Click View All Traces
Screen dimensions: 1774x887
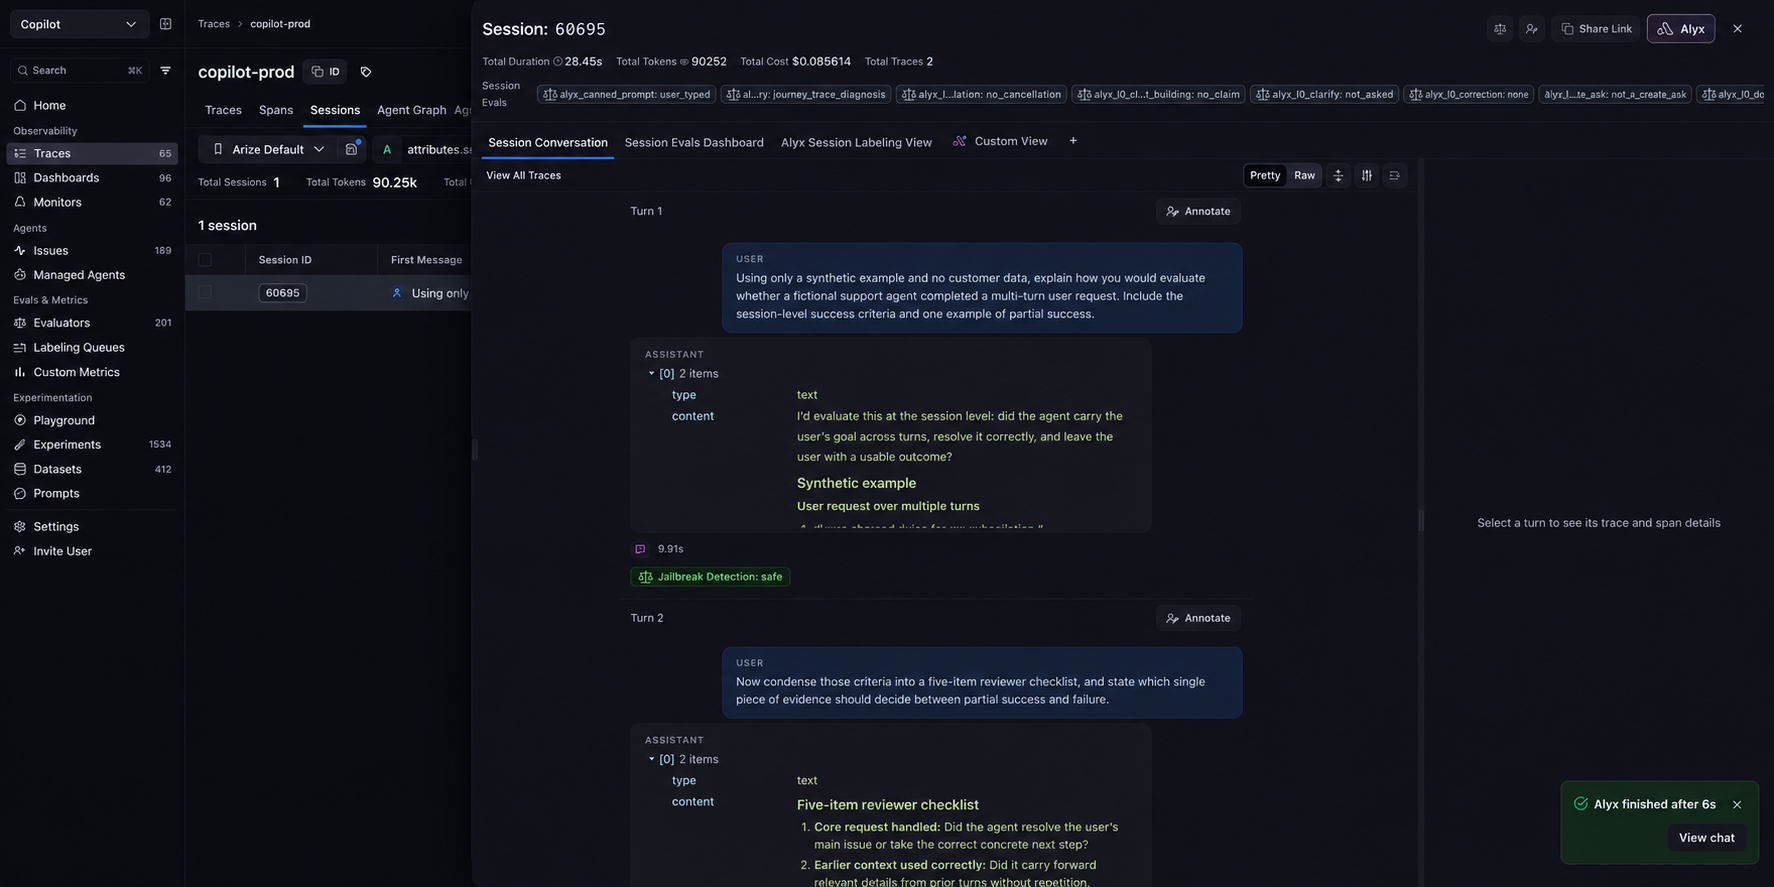pos(523,176)
